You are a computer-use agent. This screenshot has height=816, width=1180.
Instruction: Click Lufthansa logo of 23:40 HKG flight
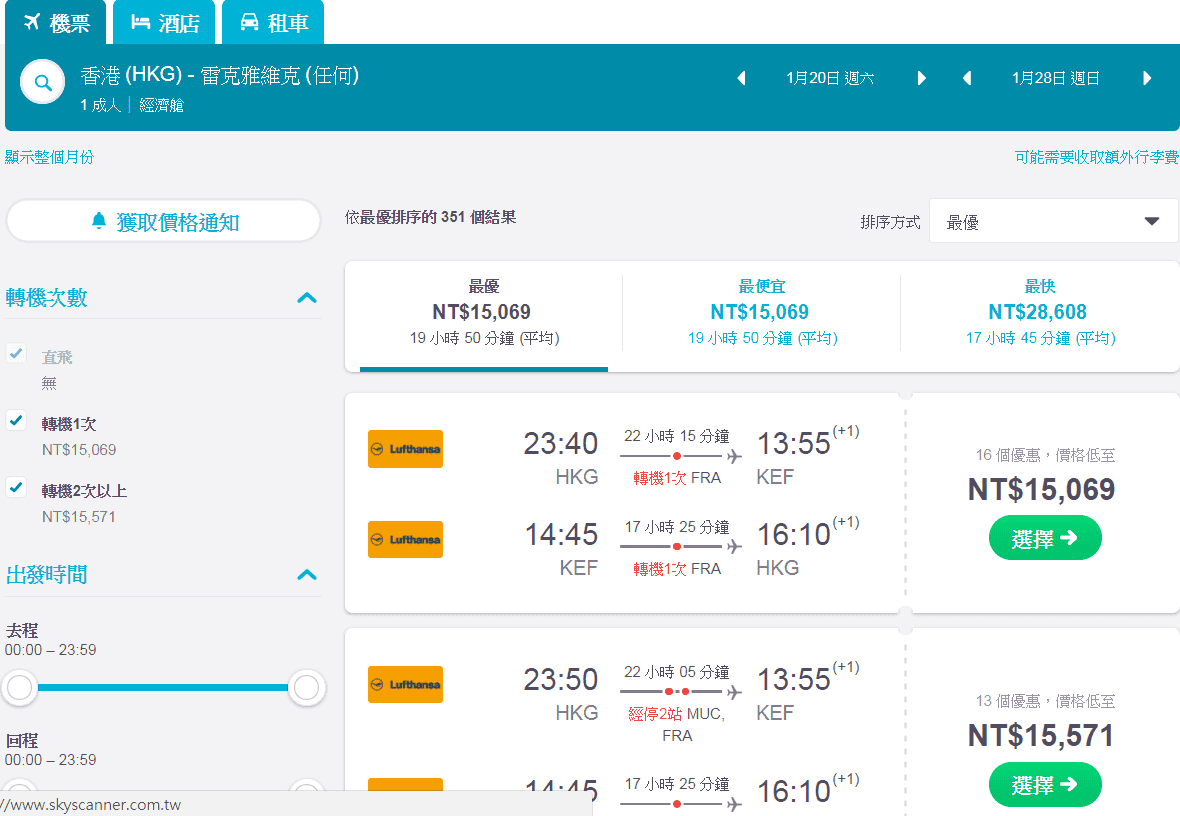(x=405, y=449)
